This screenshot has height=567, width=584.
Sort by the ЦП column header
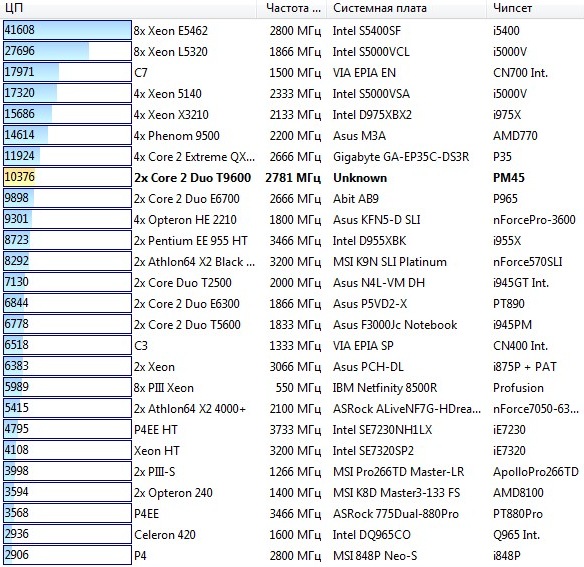128,8
